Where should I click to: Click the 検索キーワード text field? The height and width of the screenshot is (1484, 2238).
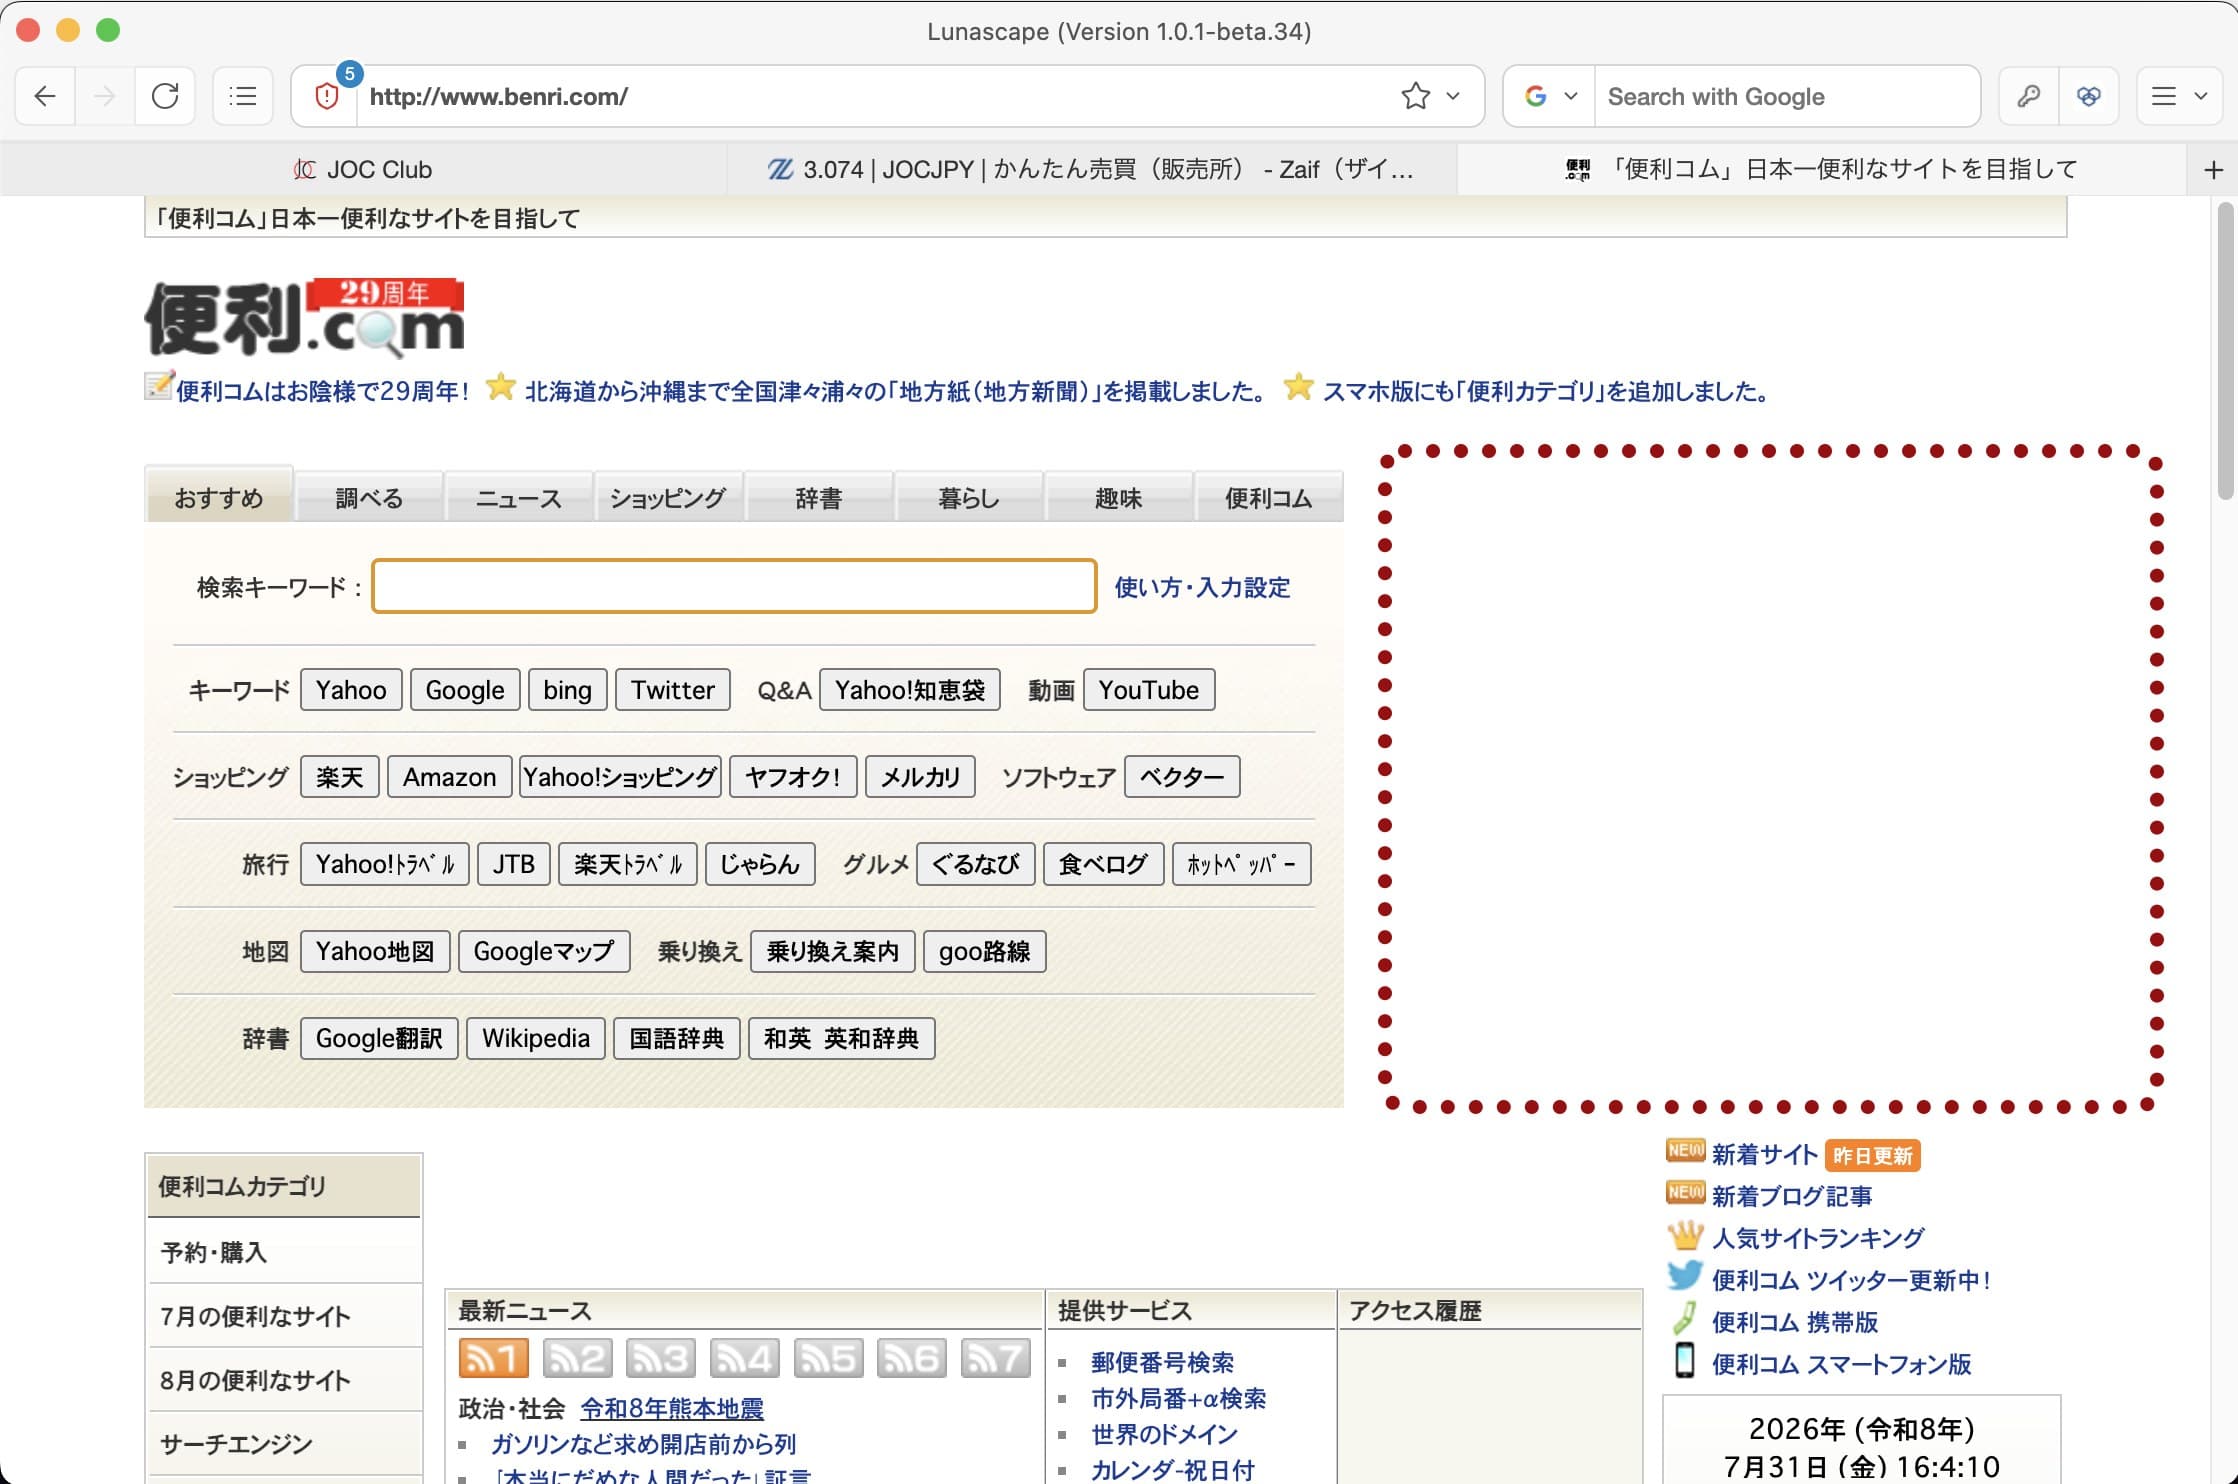coord(734,586)
